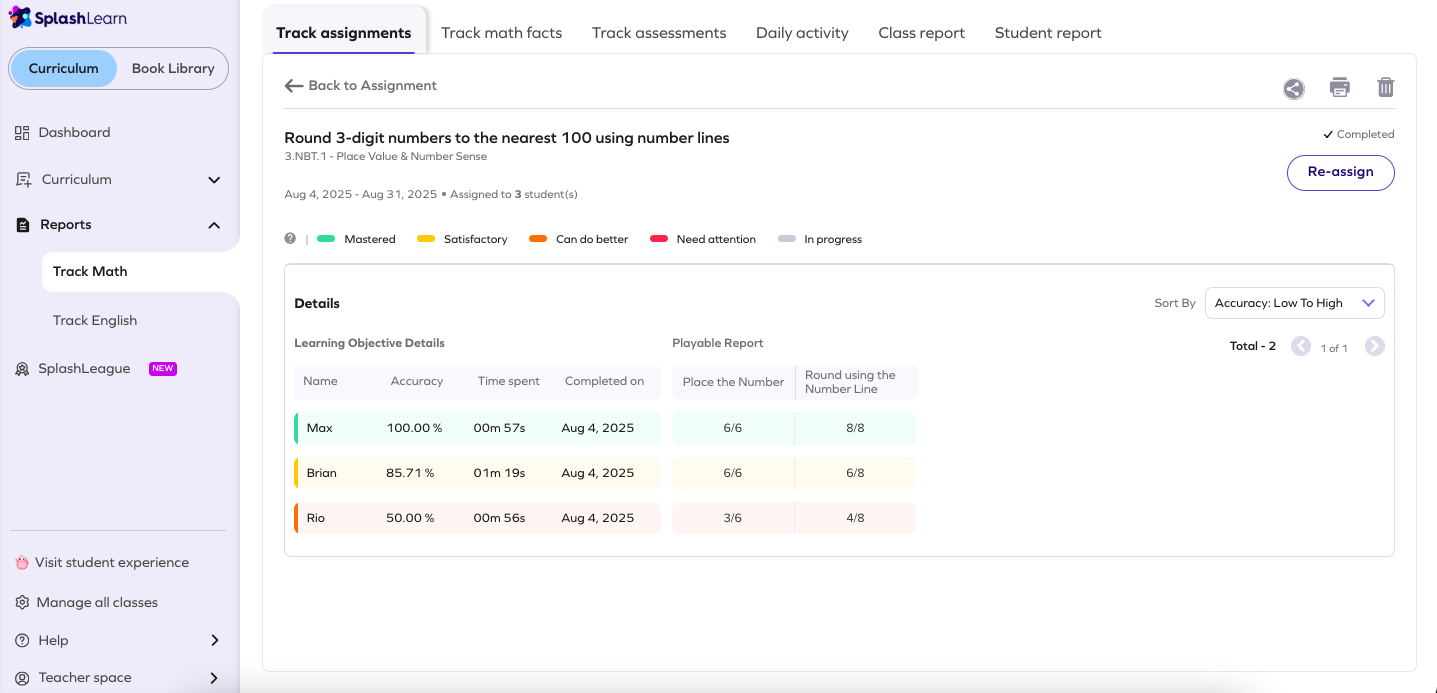The height and width of the screenshot is (693, 1437).
Task: Open the Sort By accuracy dropdown
Action: tap(1294, 302)
